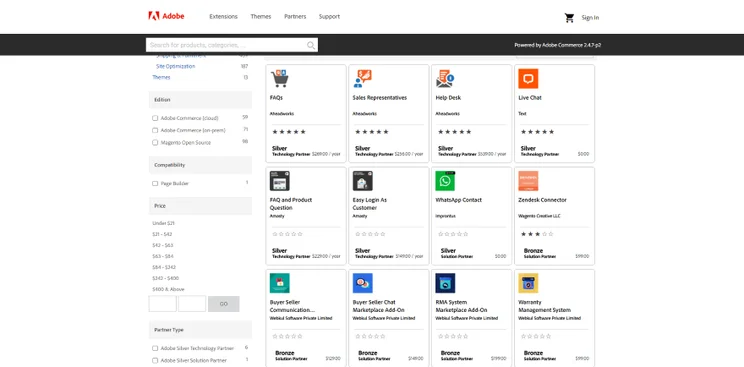Collapse the Edition filter section

(x=200, y=100)
